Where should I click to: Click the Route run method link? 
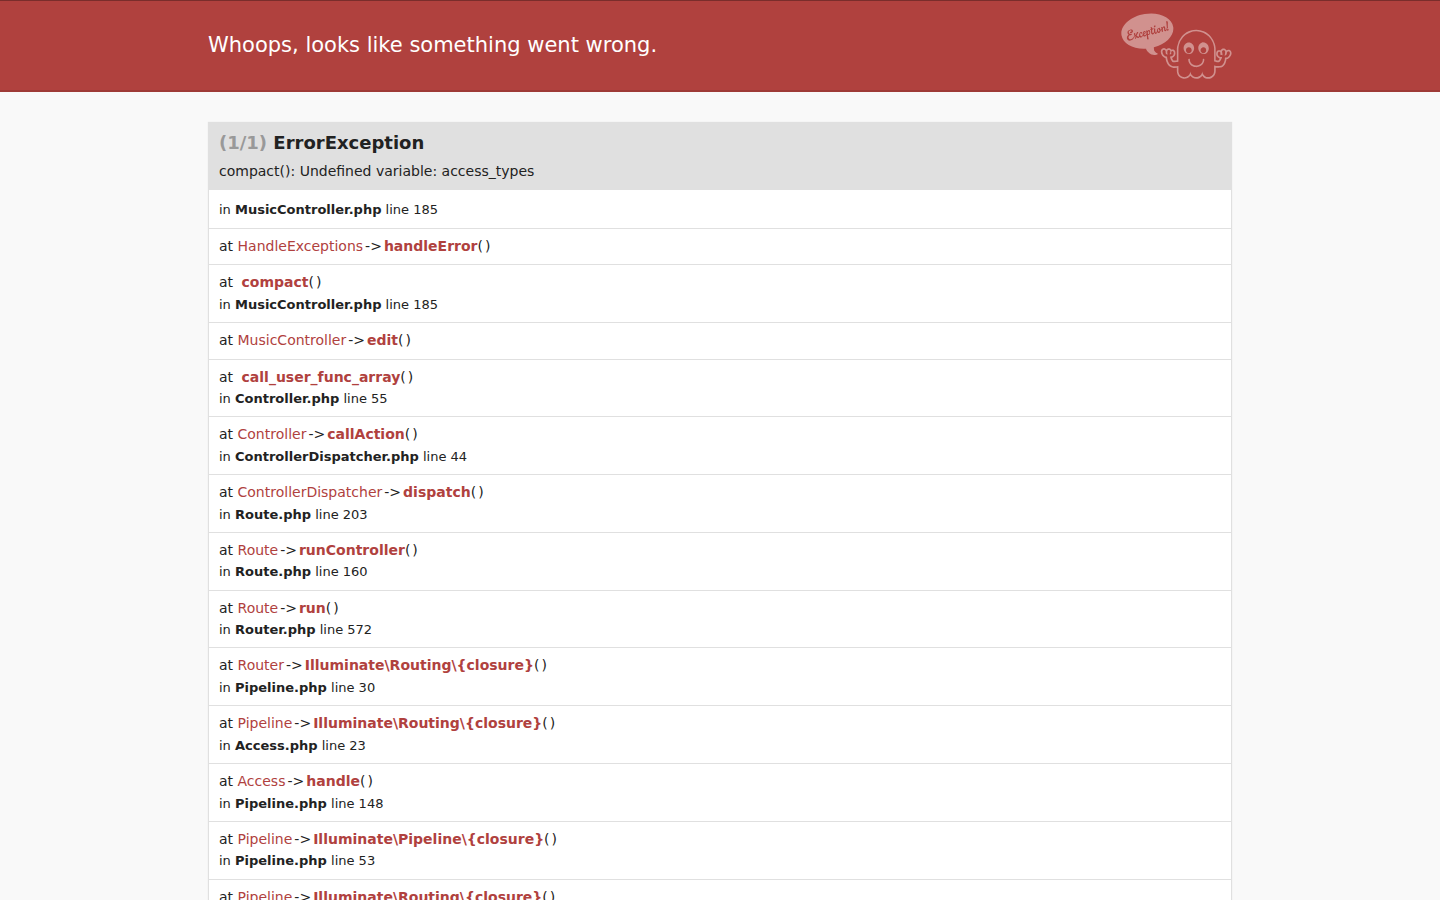click(x=312, y=608)
